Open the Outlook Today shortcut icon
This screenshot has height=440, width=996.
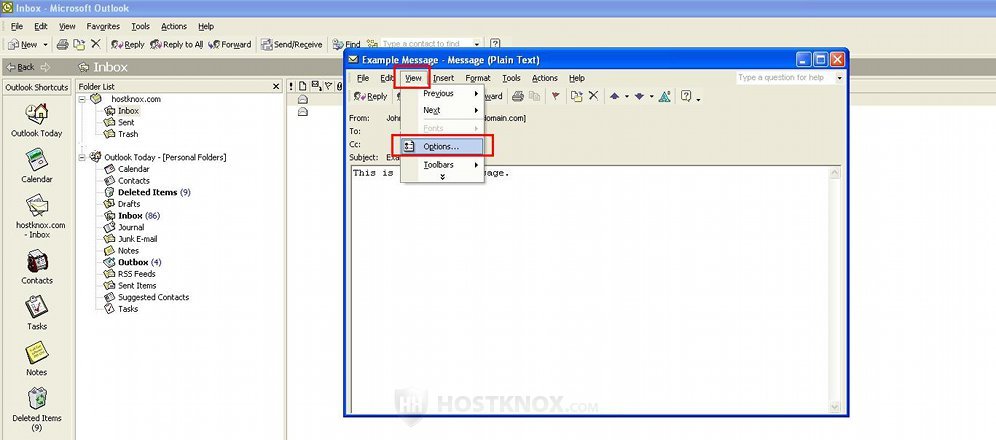pos(36,114)
